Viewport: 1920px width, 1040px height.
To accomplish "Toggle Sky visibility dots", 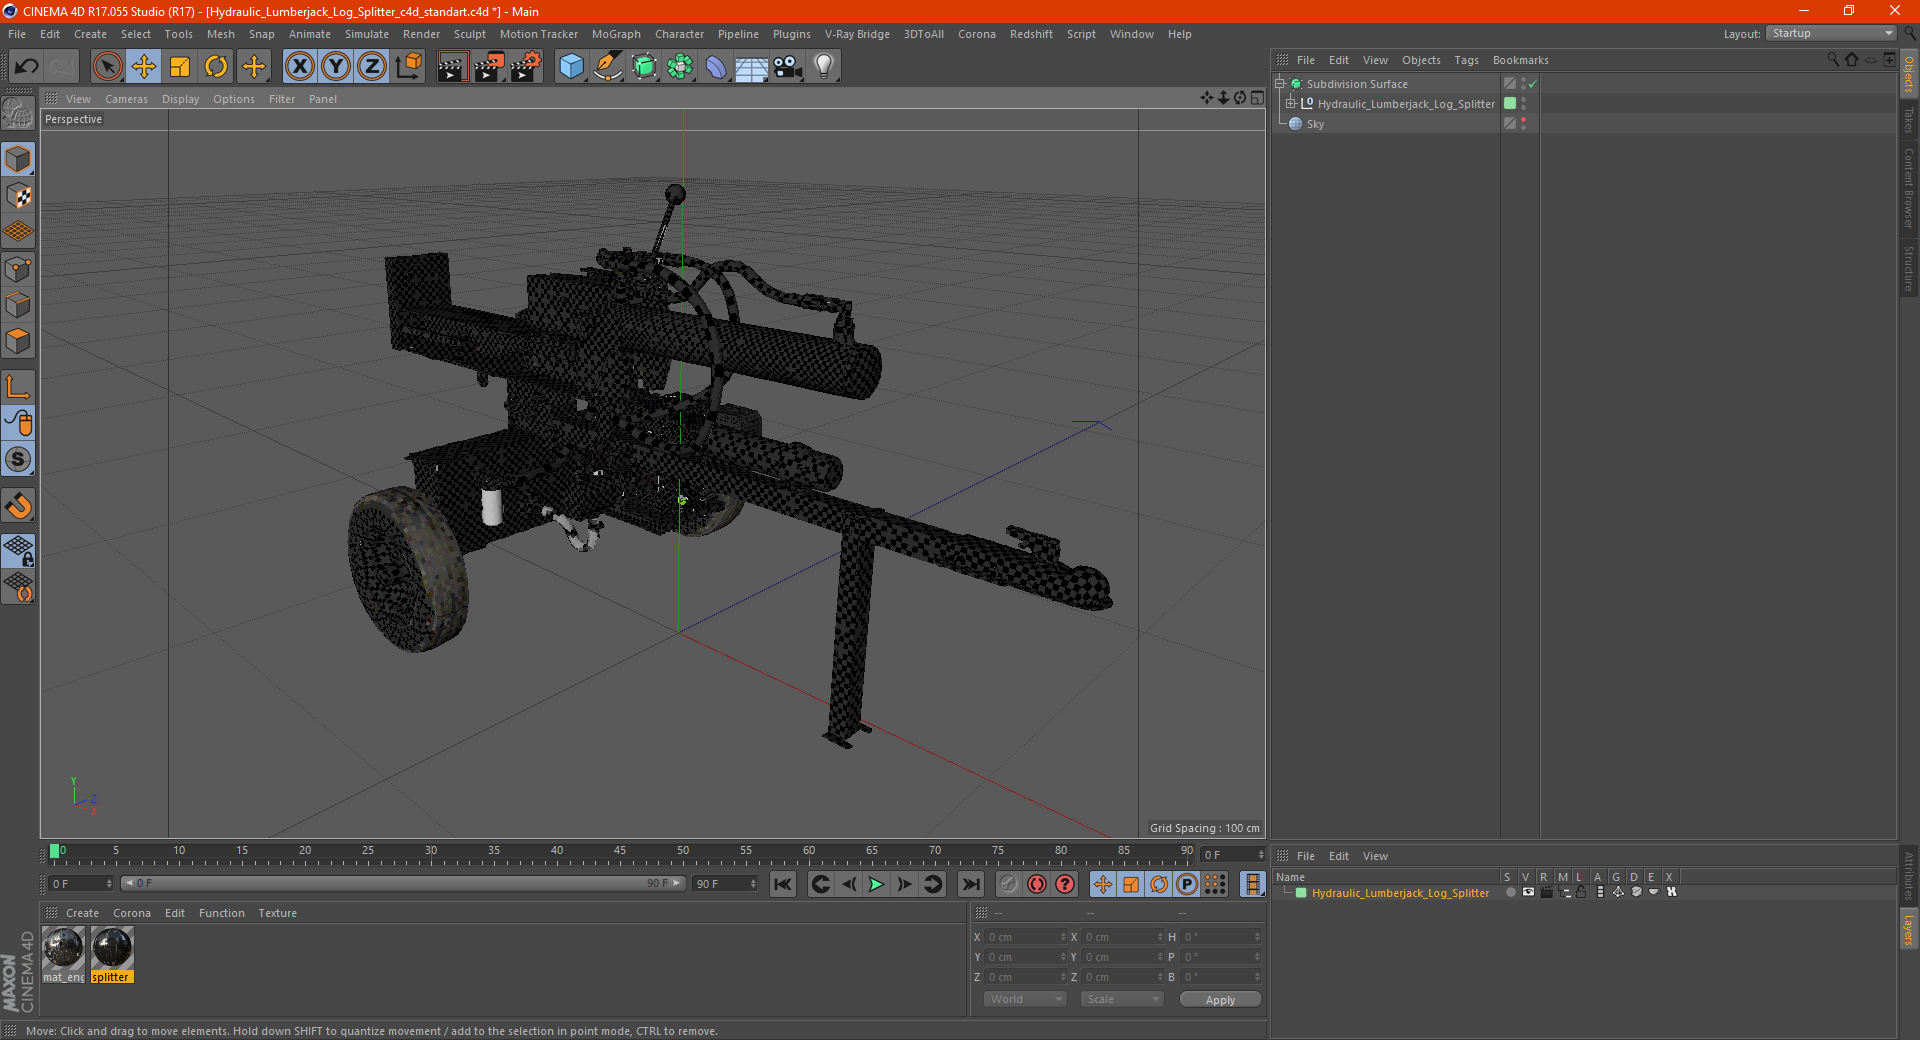I will (x=1523, y=124).
